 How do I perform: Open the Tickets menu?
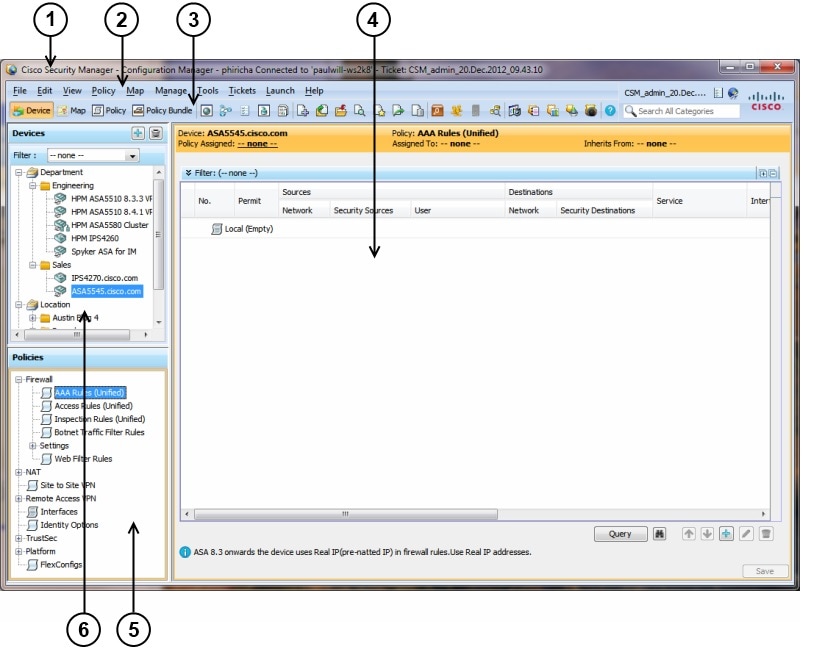242,90
